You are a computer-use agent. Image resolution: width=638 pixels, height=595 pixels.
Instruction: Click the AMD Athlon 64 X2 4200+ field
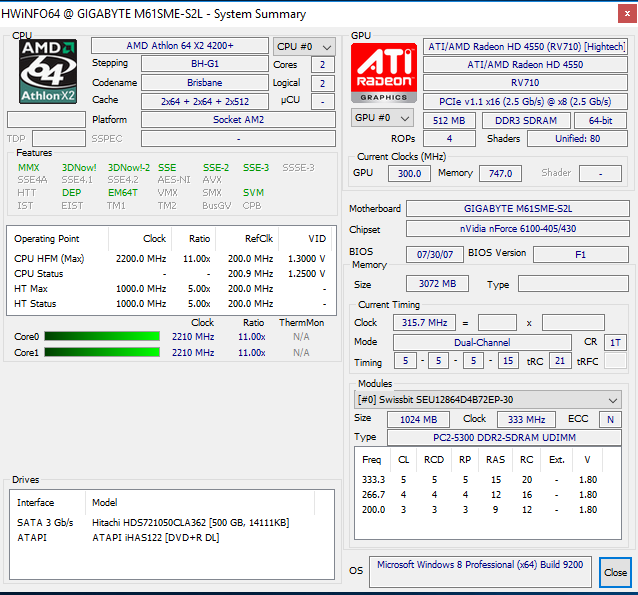tap(180, 46)
